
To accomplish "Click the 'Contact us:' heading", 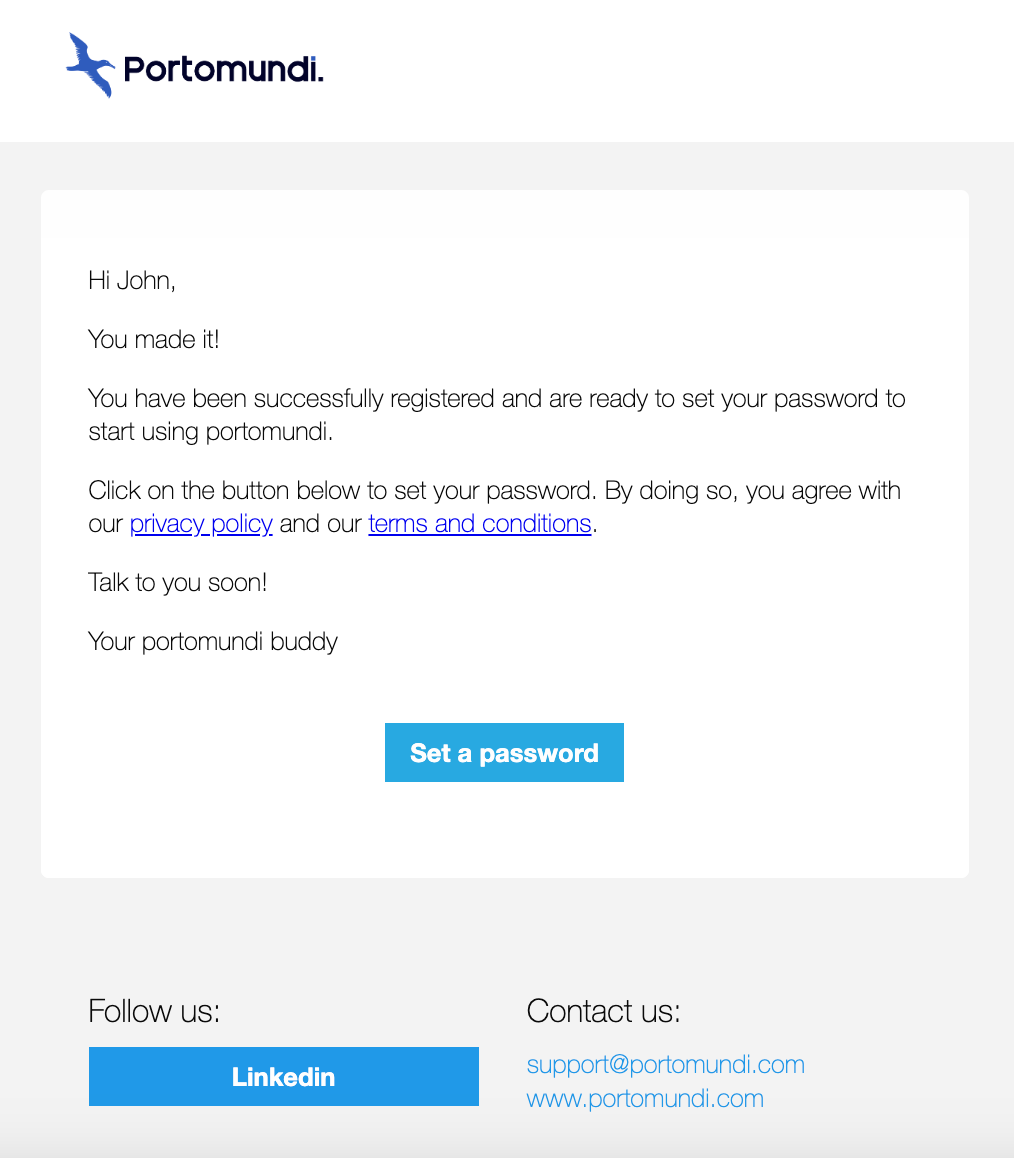I will [x=603, y=1011].
